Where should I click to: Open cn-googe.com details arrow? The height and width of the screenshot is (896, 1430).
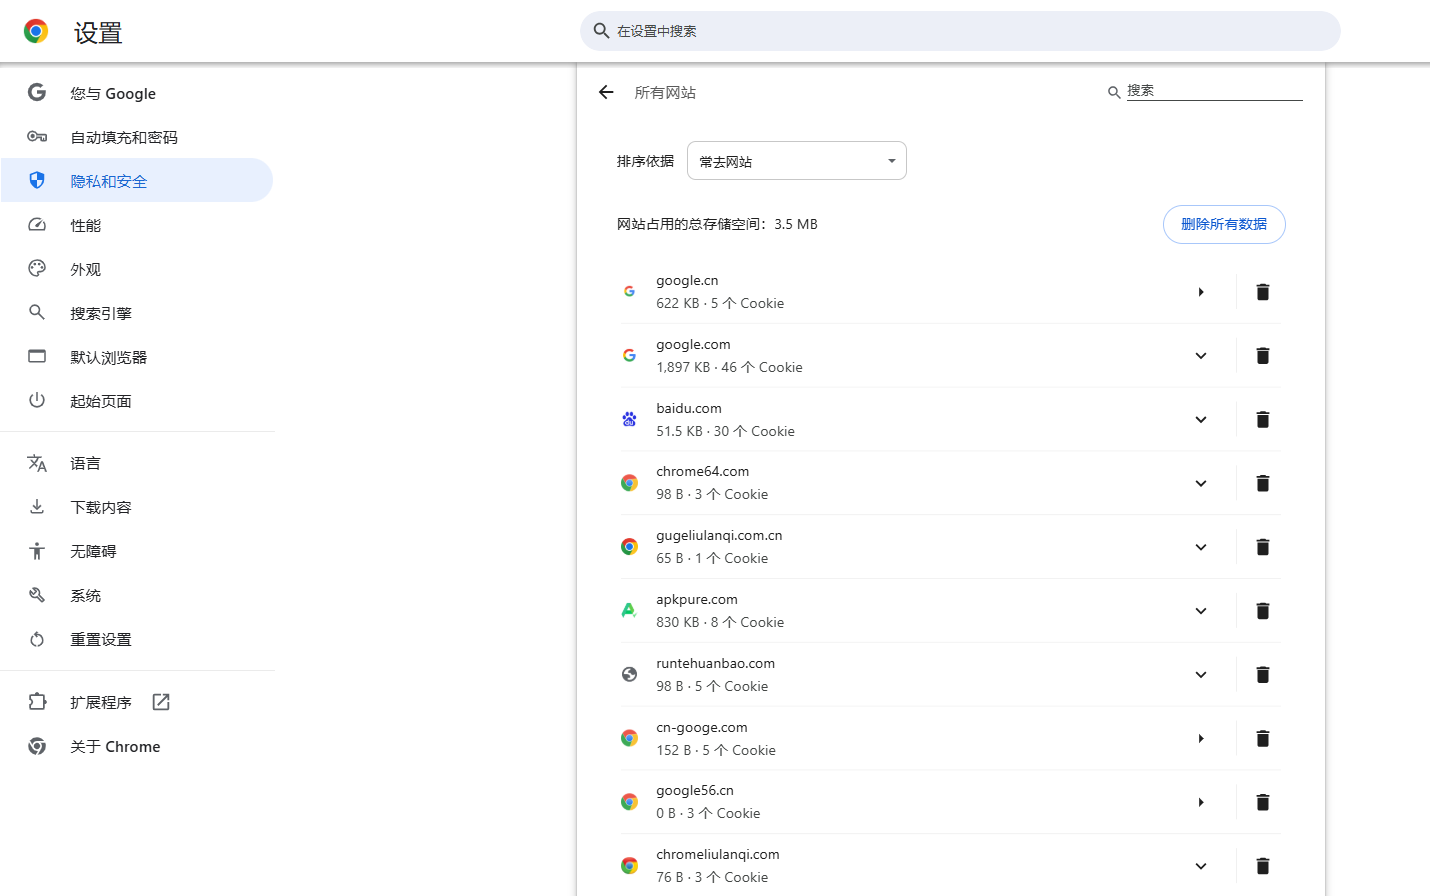coord(1200,739)
